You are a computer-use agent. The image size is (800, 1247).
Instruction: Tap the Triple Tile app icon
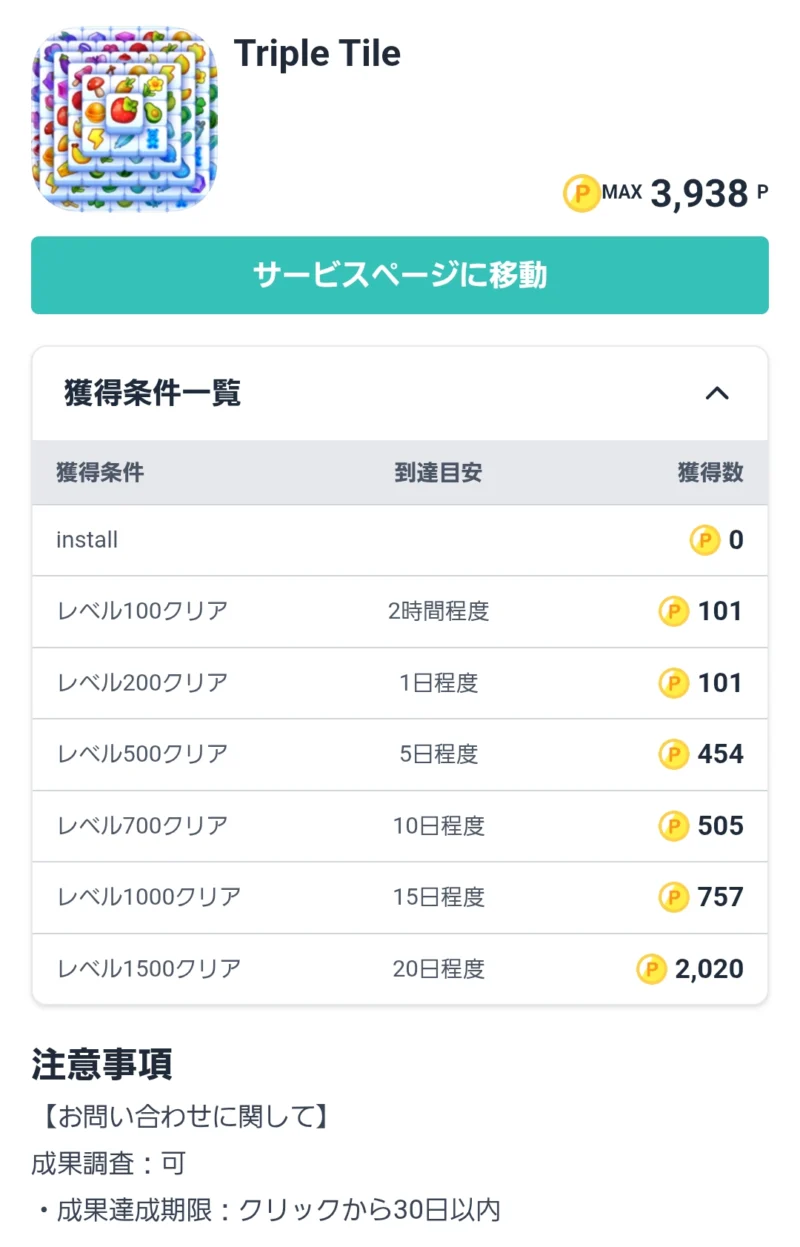click(x=125, y=119)
